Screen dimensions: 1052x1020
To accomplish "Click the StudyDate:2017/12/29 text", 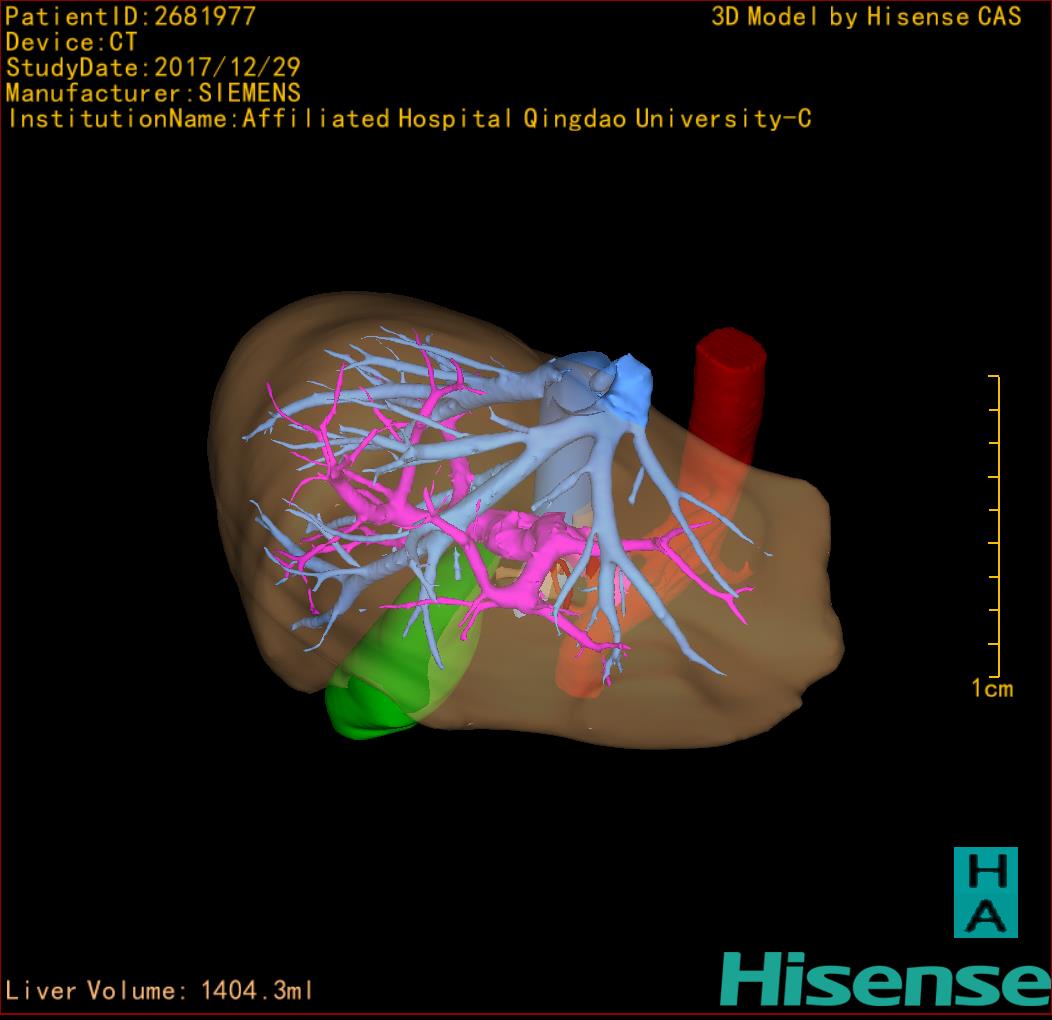I will (x=153, y=68).
